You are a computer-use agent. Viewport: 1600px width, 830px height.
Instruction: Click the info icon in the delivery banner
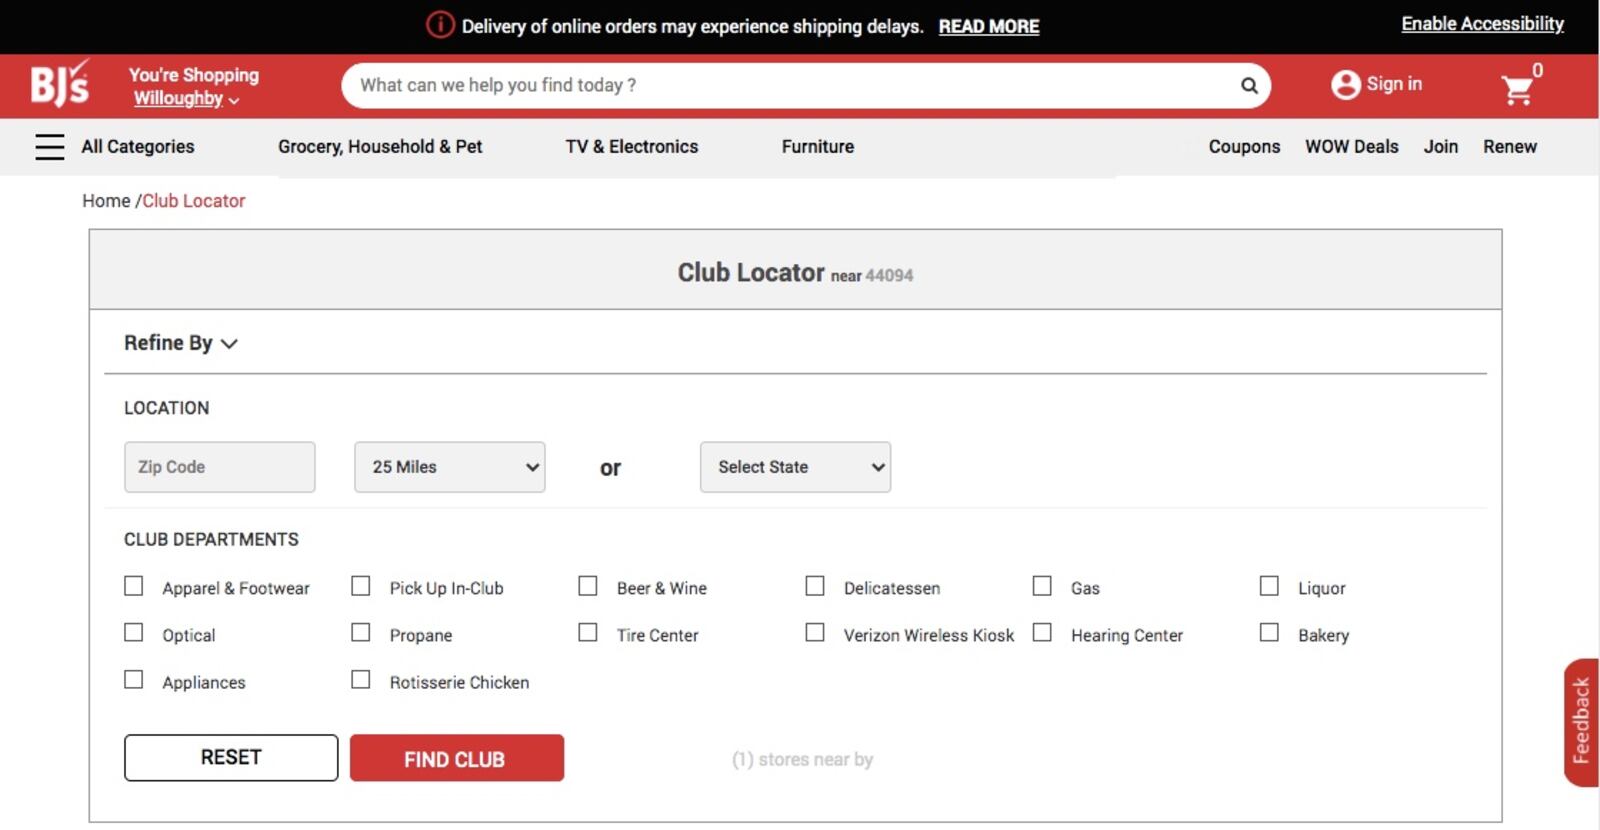click(x=440, y=25)
